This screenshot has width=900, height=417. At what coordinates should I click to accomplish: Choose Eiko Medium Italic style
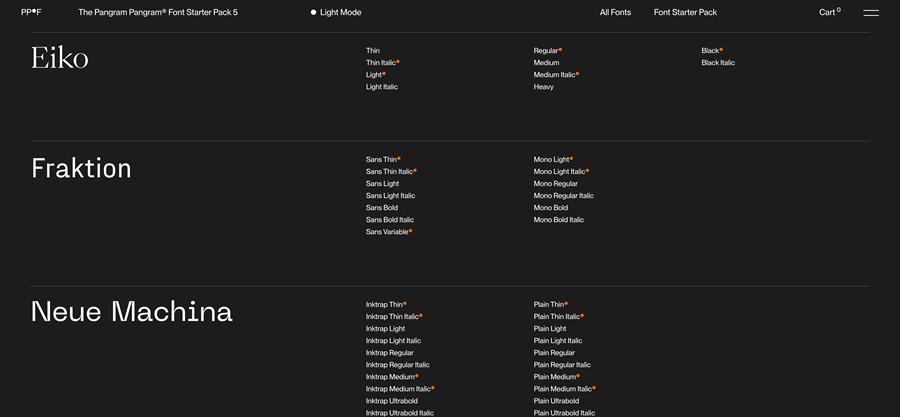coord(556,75)
